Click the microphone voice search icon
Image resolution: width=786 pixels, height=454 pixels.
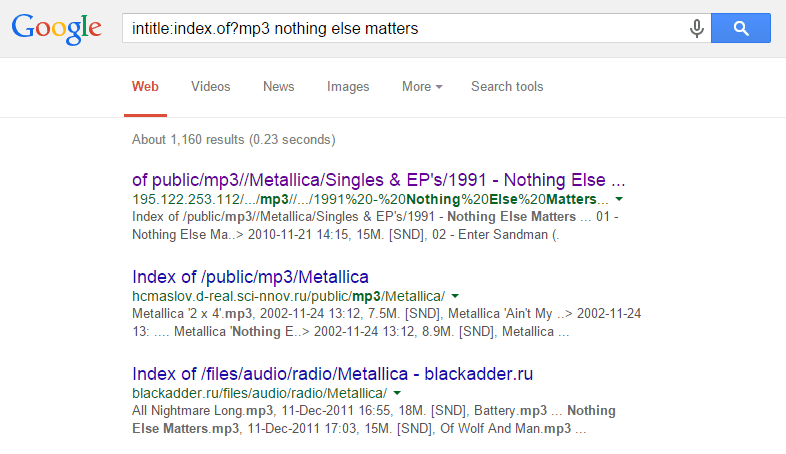pos(696,29)
